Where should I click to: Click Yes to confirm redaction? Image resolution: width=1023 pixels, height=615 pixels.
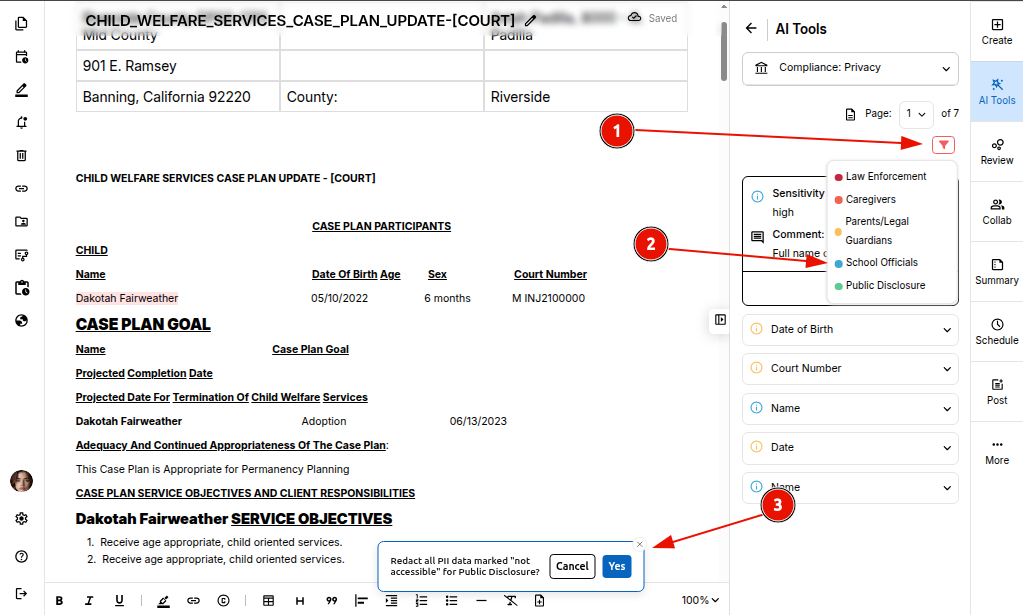pyautogui.click(x=617, y=566)
